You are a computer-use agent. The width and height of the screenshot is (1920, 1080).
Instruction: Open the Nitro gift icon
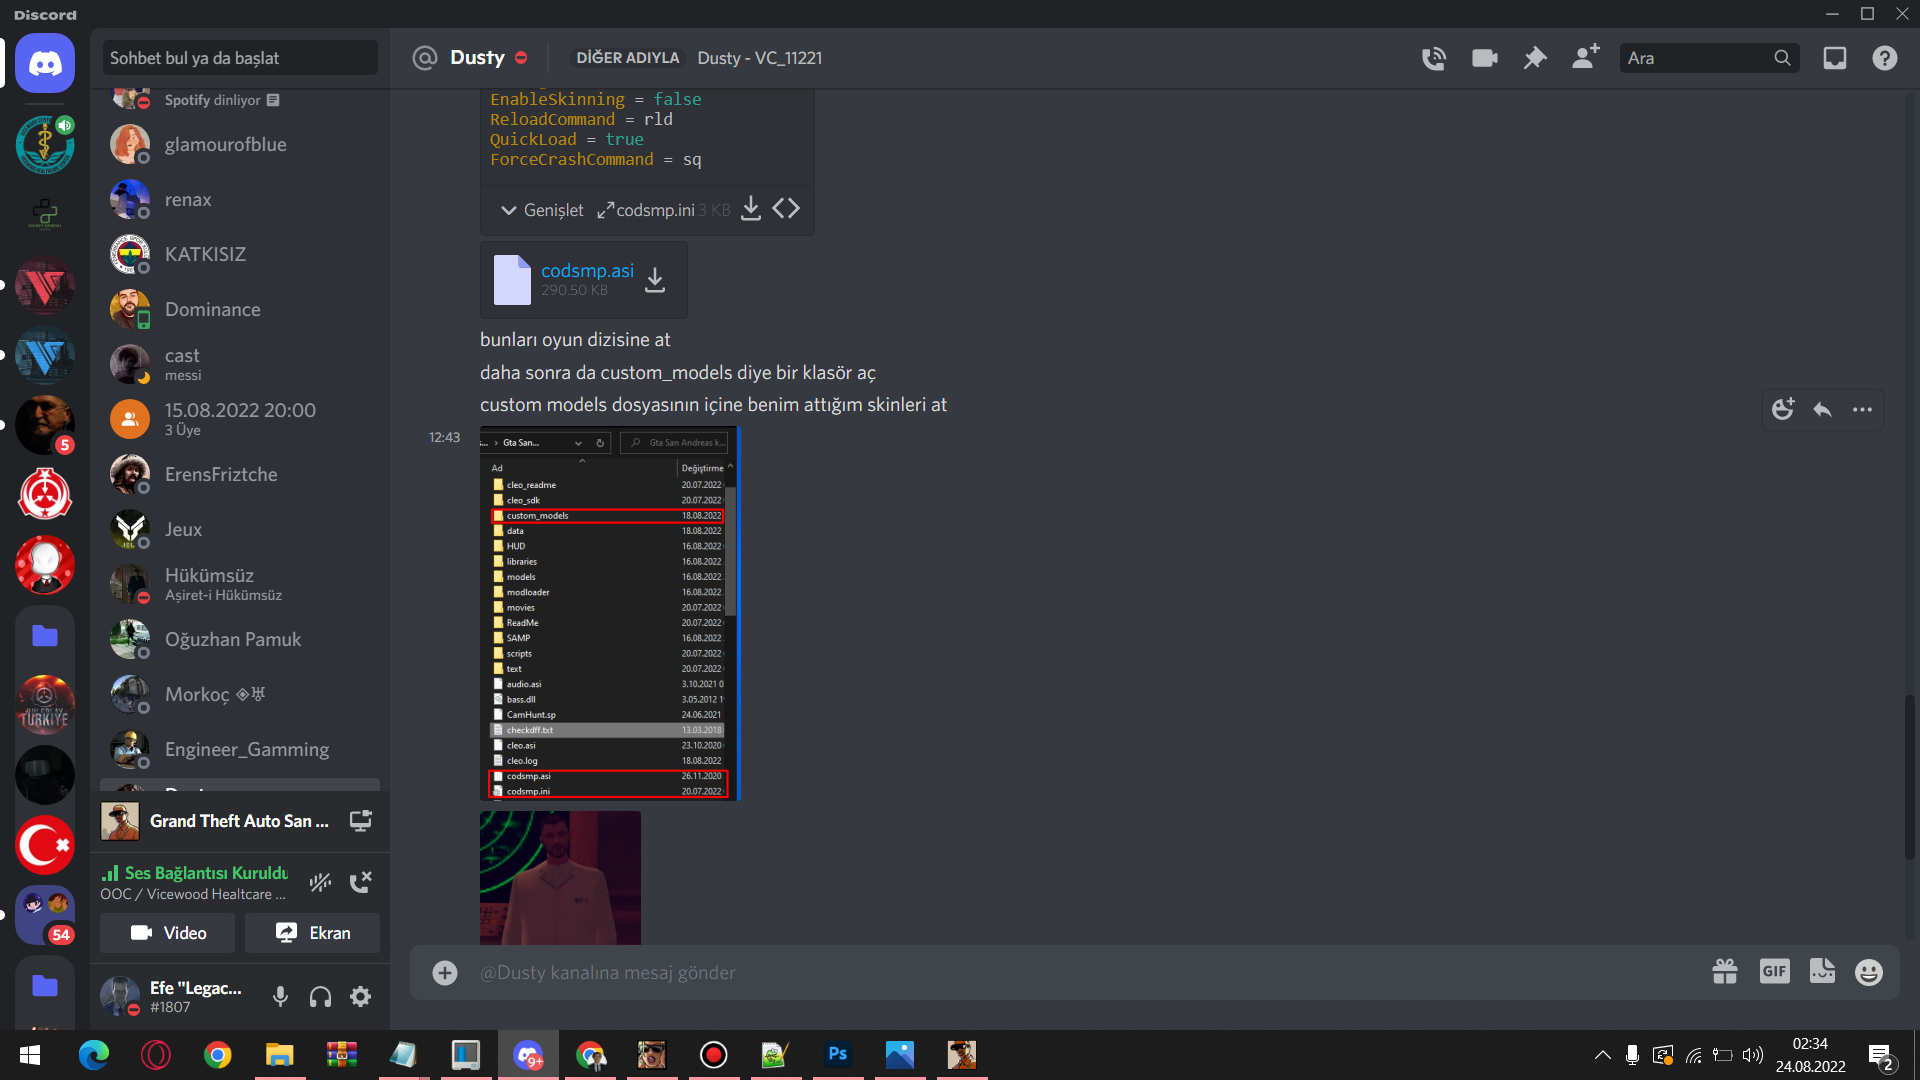click(1724, 972)
